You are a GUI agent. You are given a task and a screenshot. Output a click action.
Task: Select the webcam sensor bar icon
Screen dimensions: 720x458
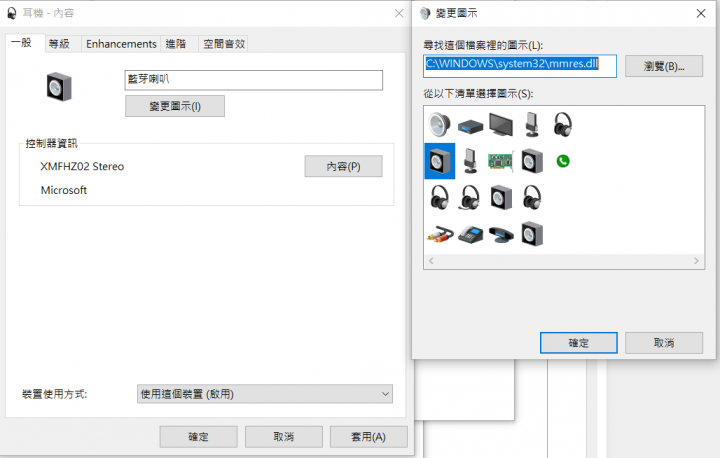click(x=501, y=235)
